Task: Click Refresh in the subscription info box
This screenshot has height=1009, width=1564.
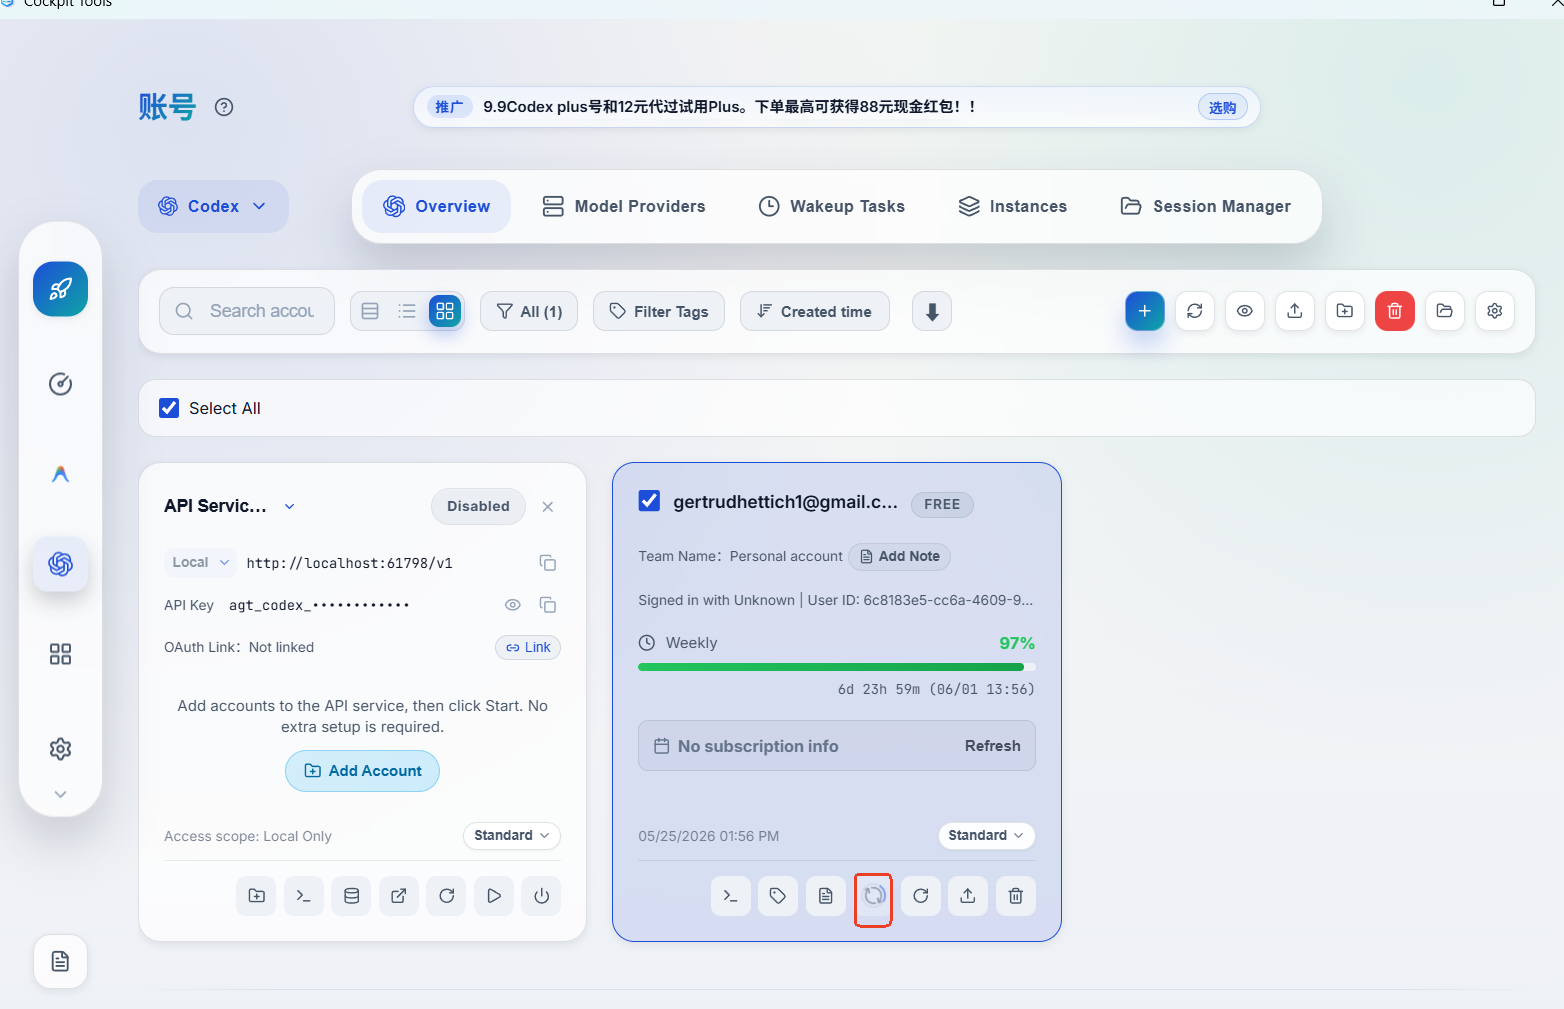Action: tap(993, 746)
